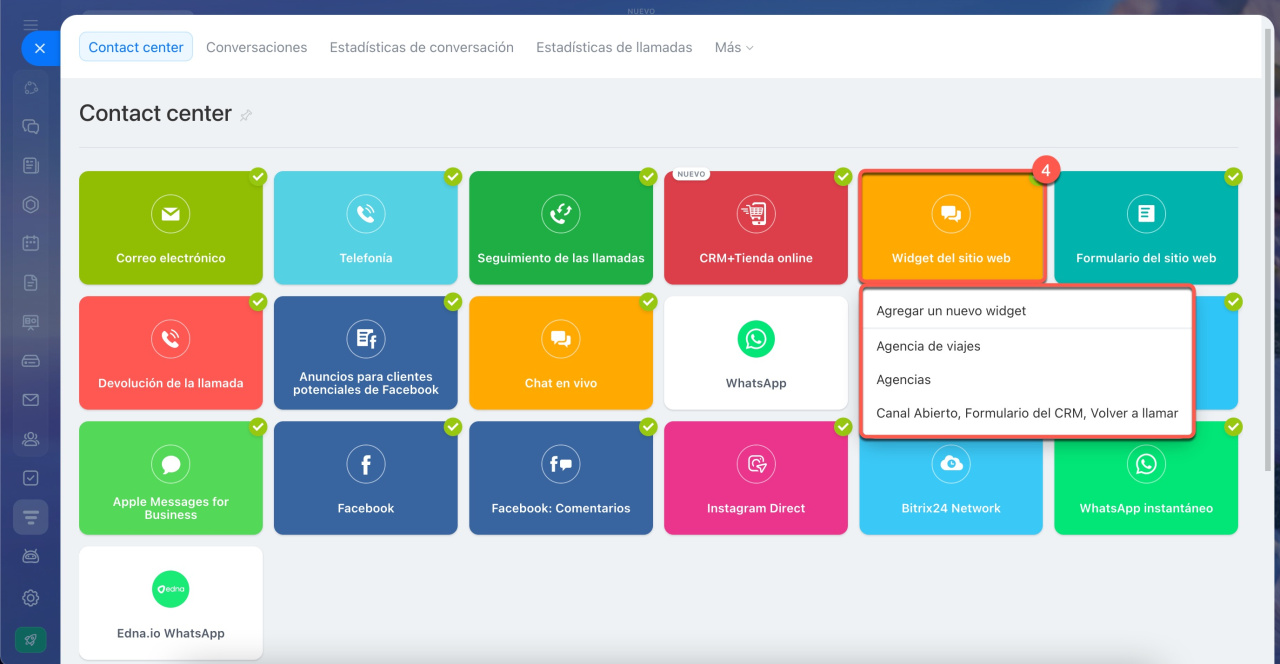Screen dimensions: 1280x664
Task: Open Apple Messages for Business tile
Action: [171, 478]
